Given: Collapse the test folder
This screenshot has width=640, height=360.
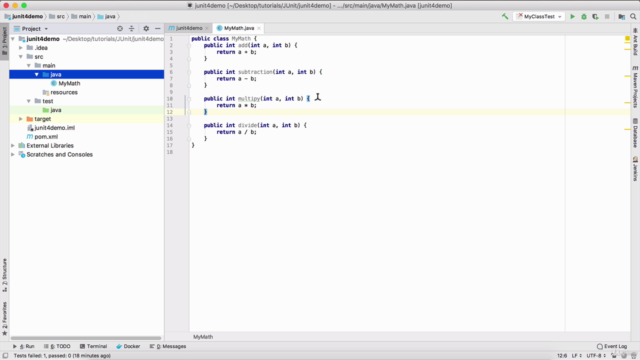Looking at the screenshot, I should 29,101.
